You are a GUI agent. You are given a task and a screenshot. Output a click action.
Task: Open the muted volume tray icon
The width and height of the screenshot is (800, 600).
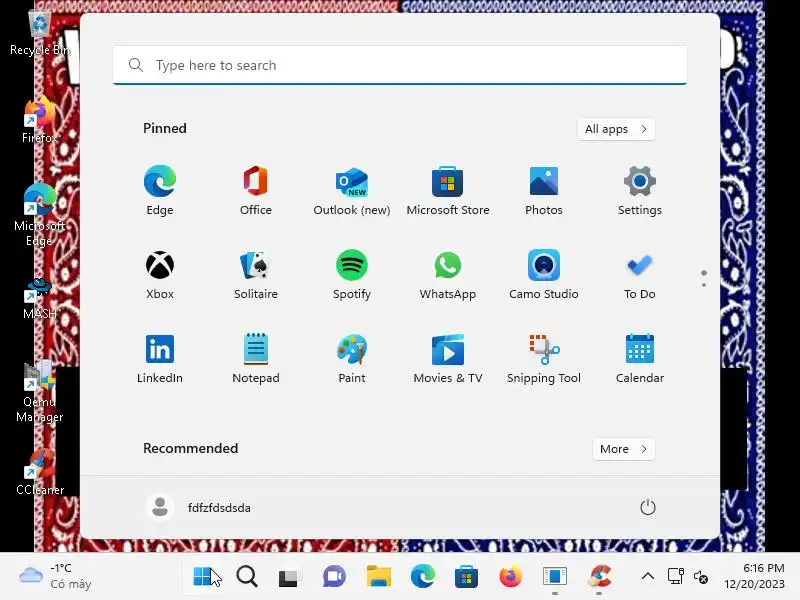point(701,577)
